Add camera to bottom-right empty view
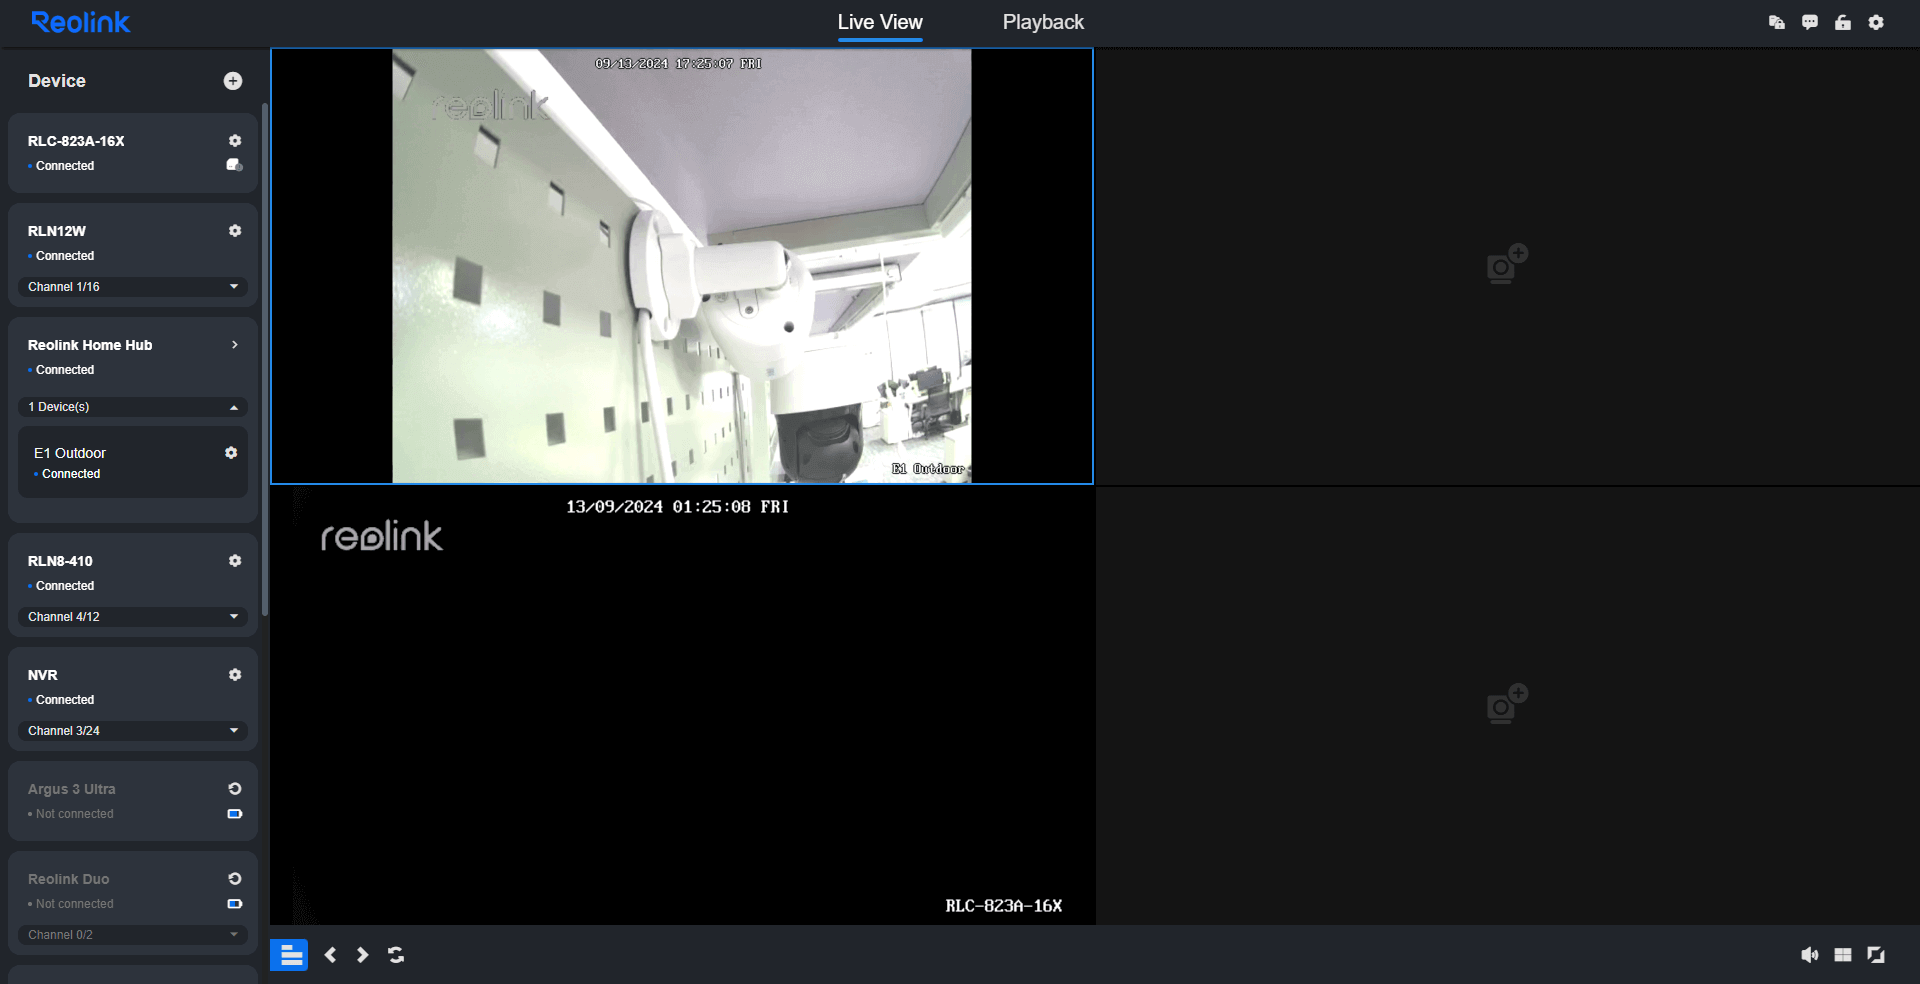This screenshot has width=1920, height=984. click(1507, 704)
